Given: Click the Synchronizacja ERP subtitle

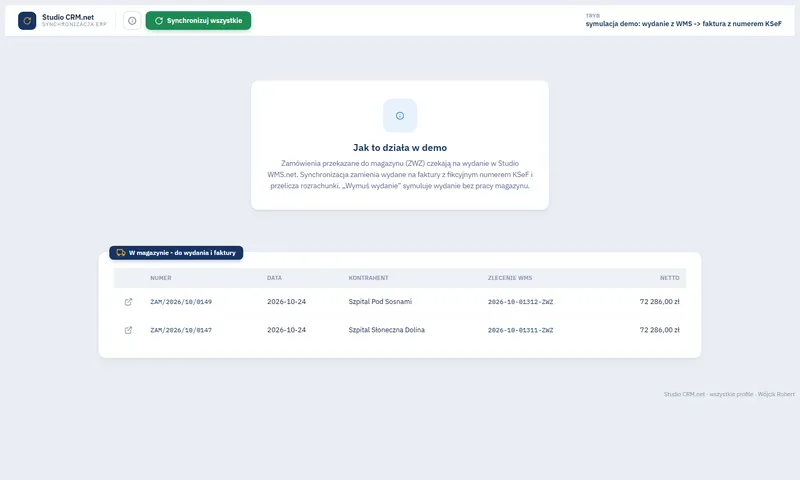Looking at the screenshot, I should tap(74, 24).
